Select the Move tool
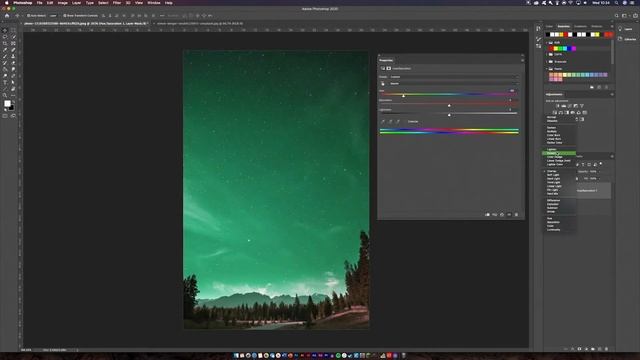This screenshot has height=360, width=640. (5, 30)
